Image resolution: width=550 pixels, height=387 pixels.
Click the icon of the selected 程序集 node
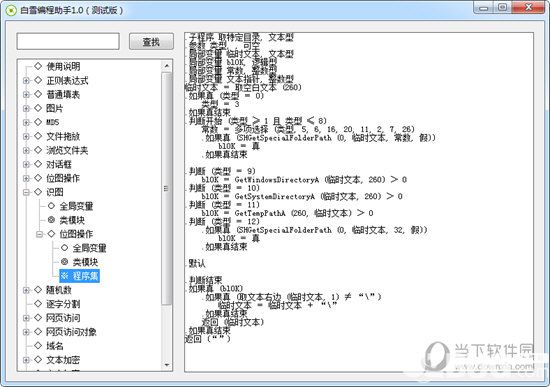pos(65,275)
